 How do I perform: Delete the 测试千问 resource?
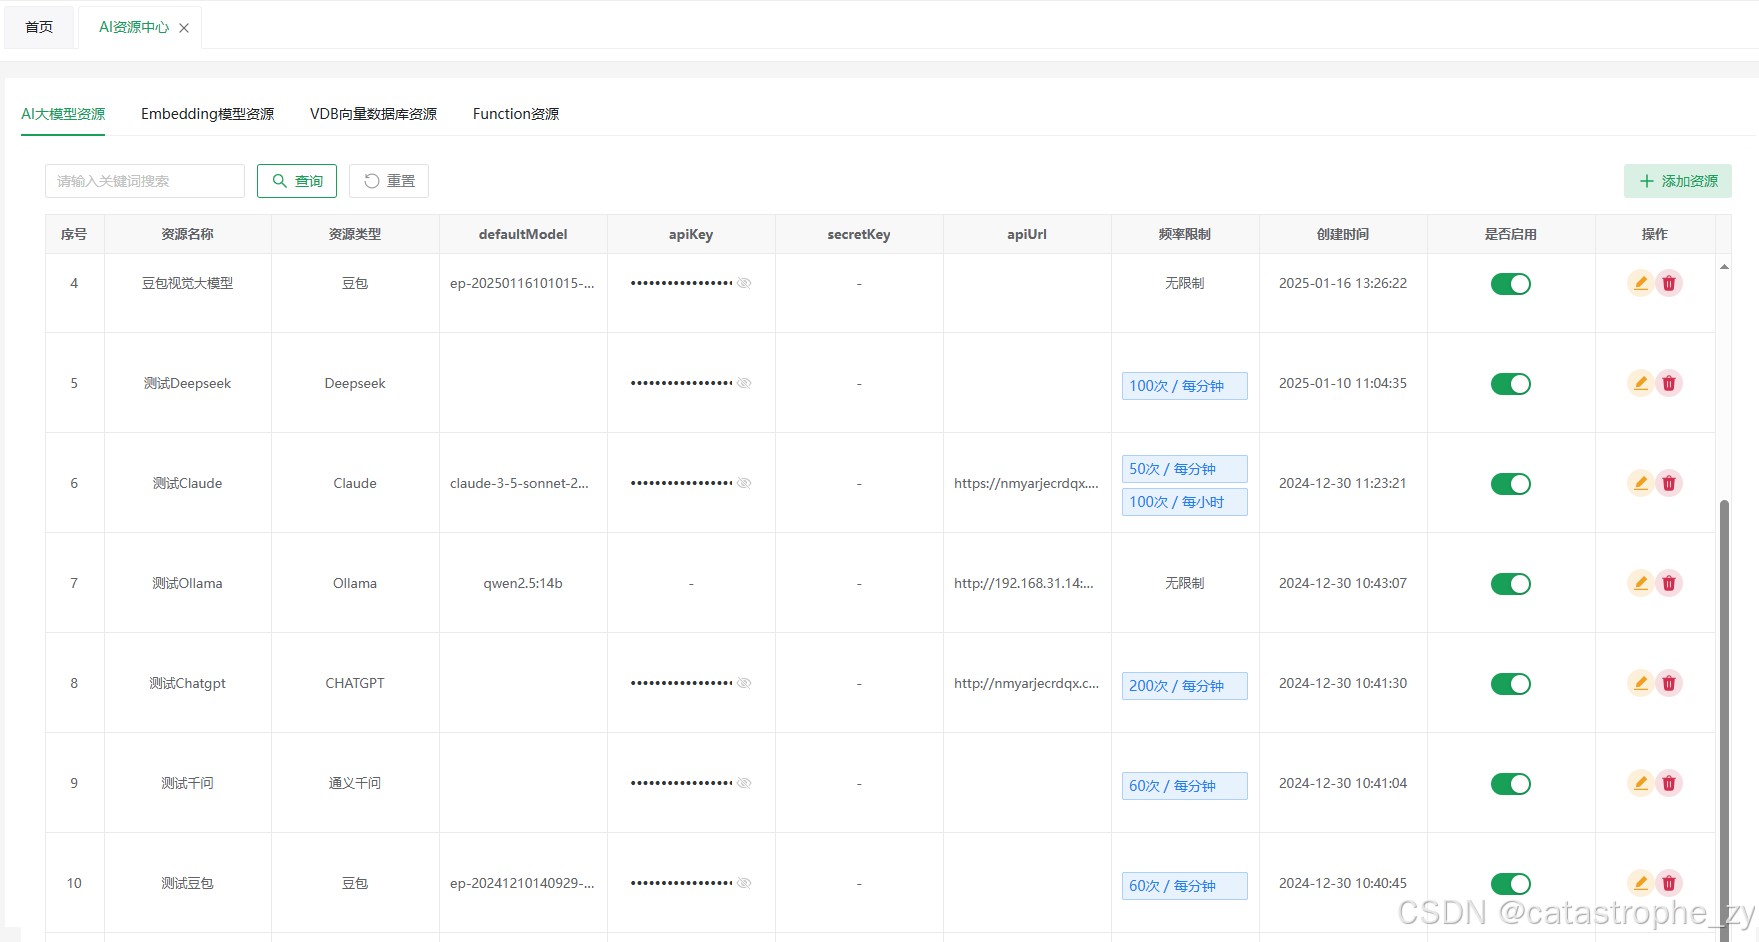1669,783
